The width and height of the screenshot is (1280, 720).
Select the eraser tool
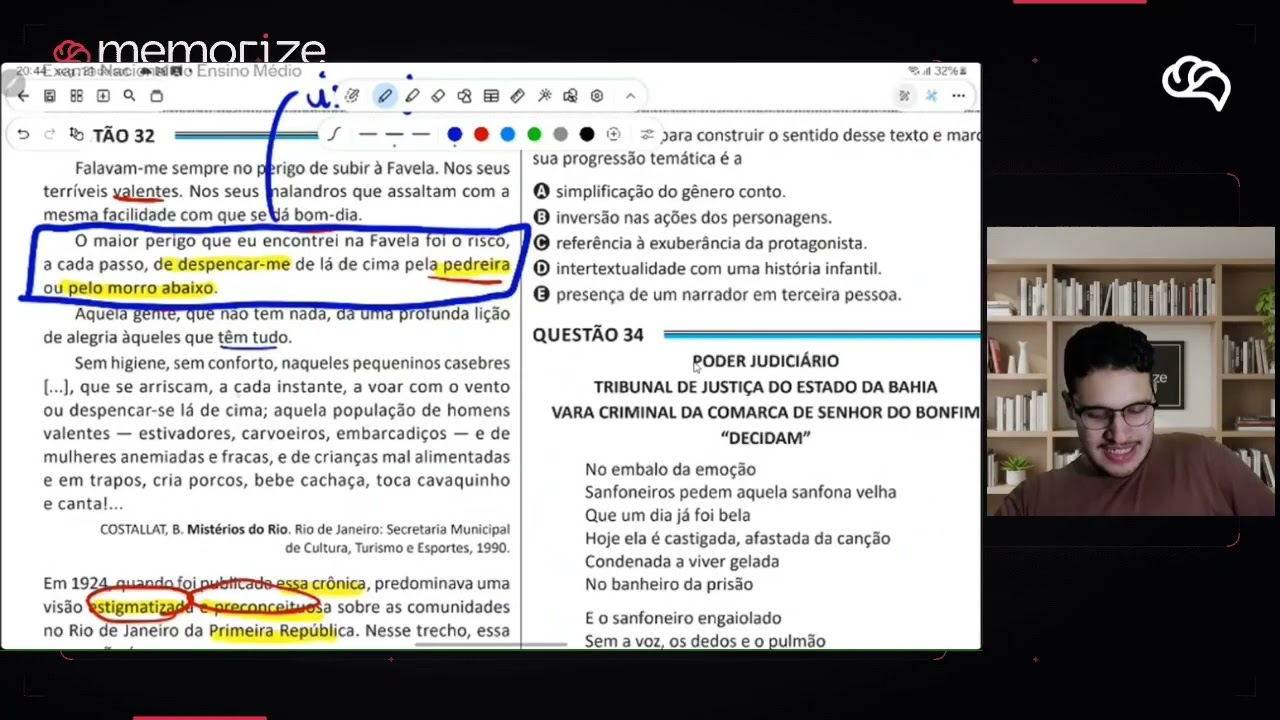point(438,96)
